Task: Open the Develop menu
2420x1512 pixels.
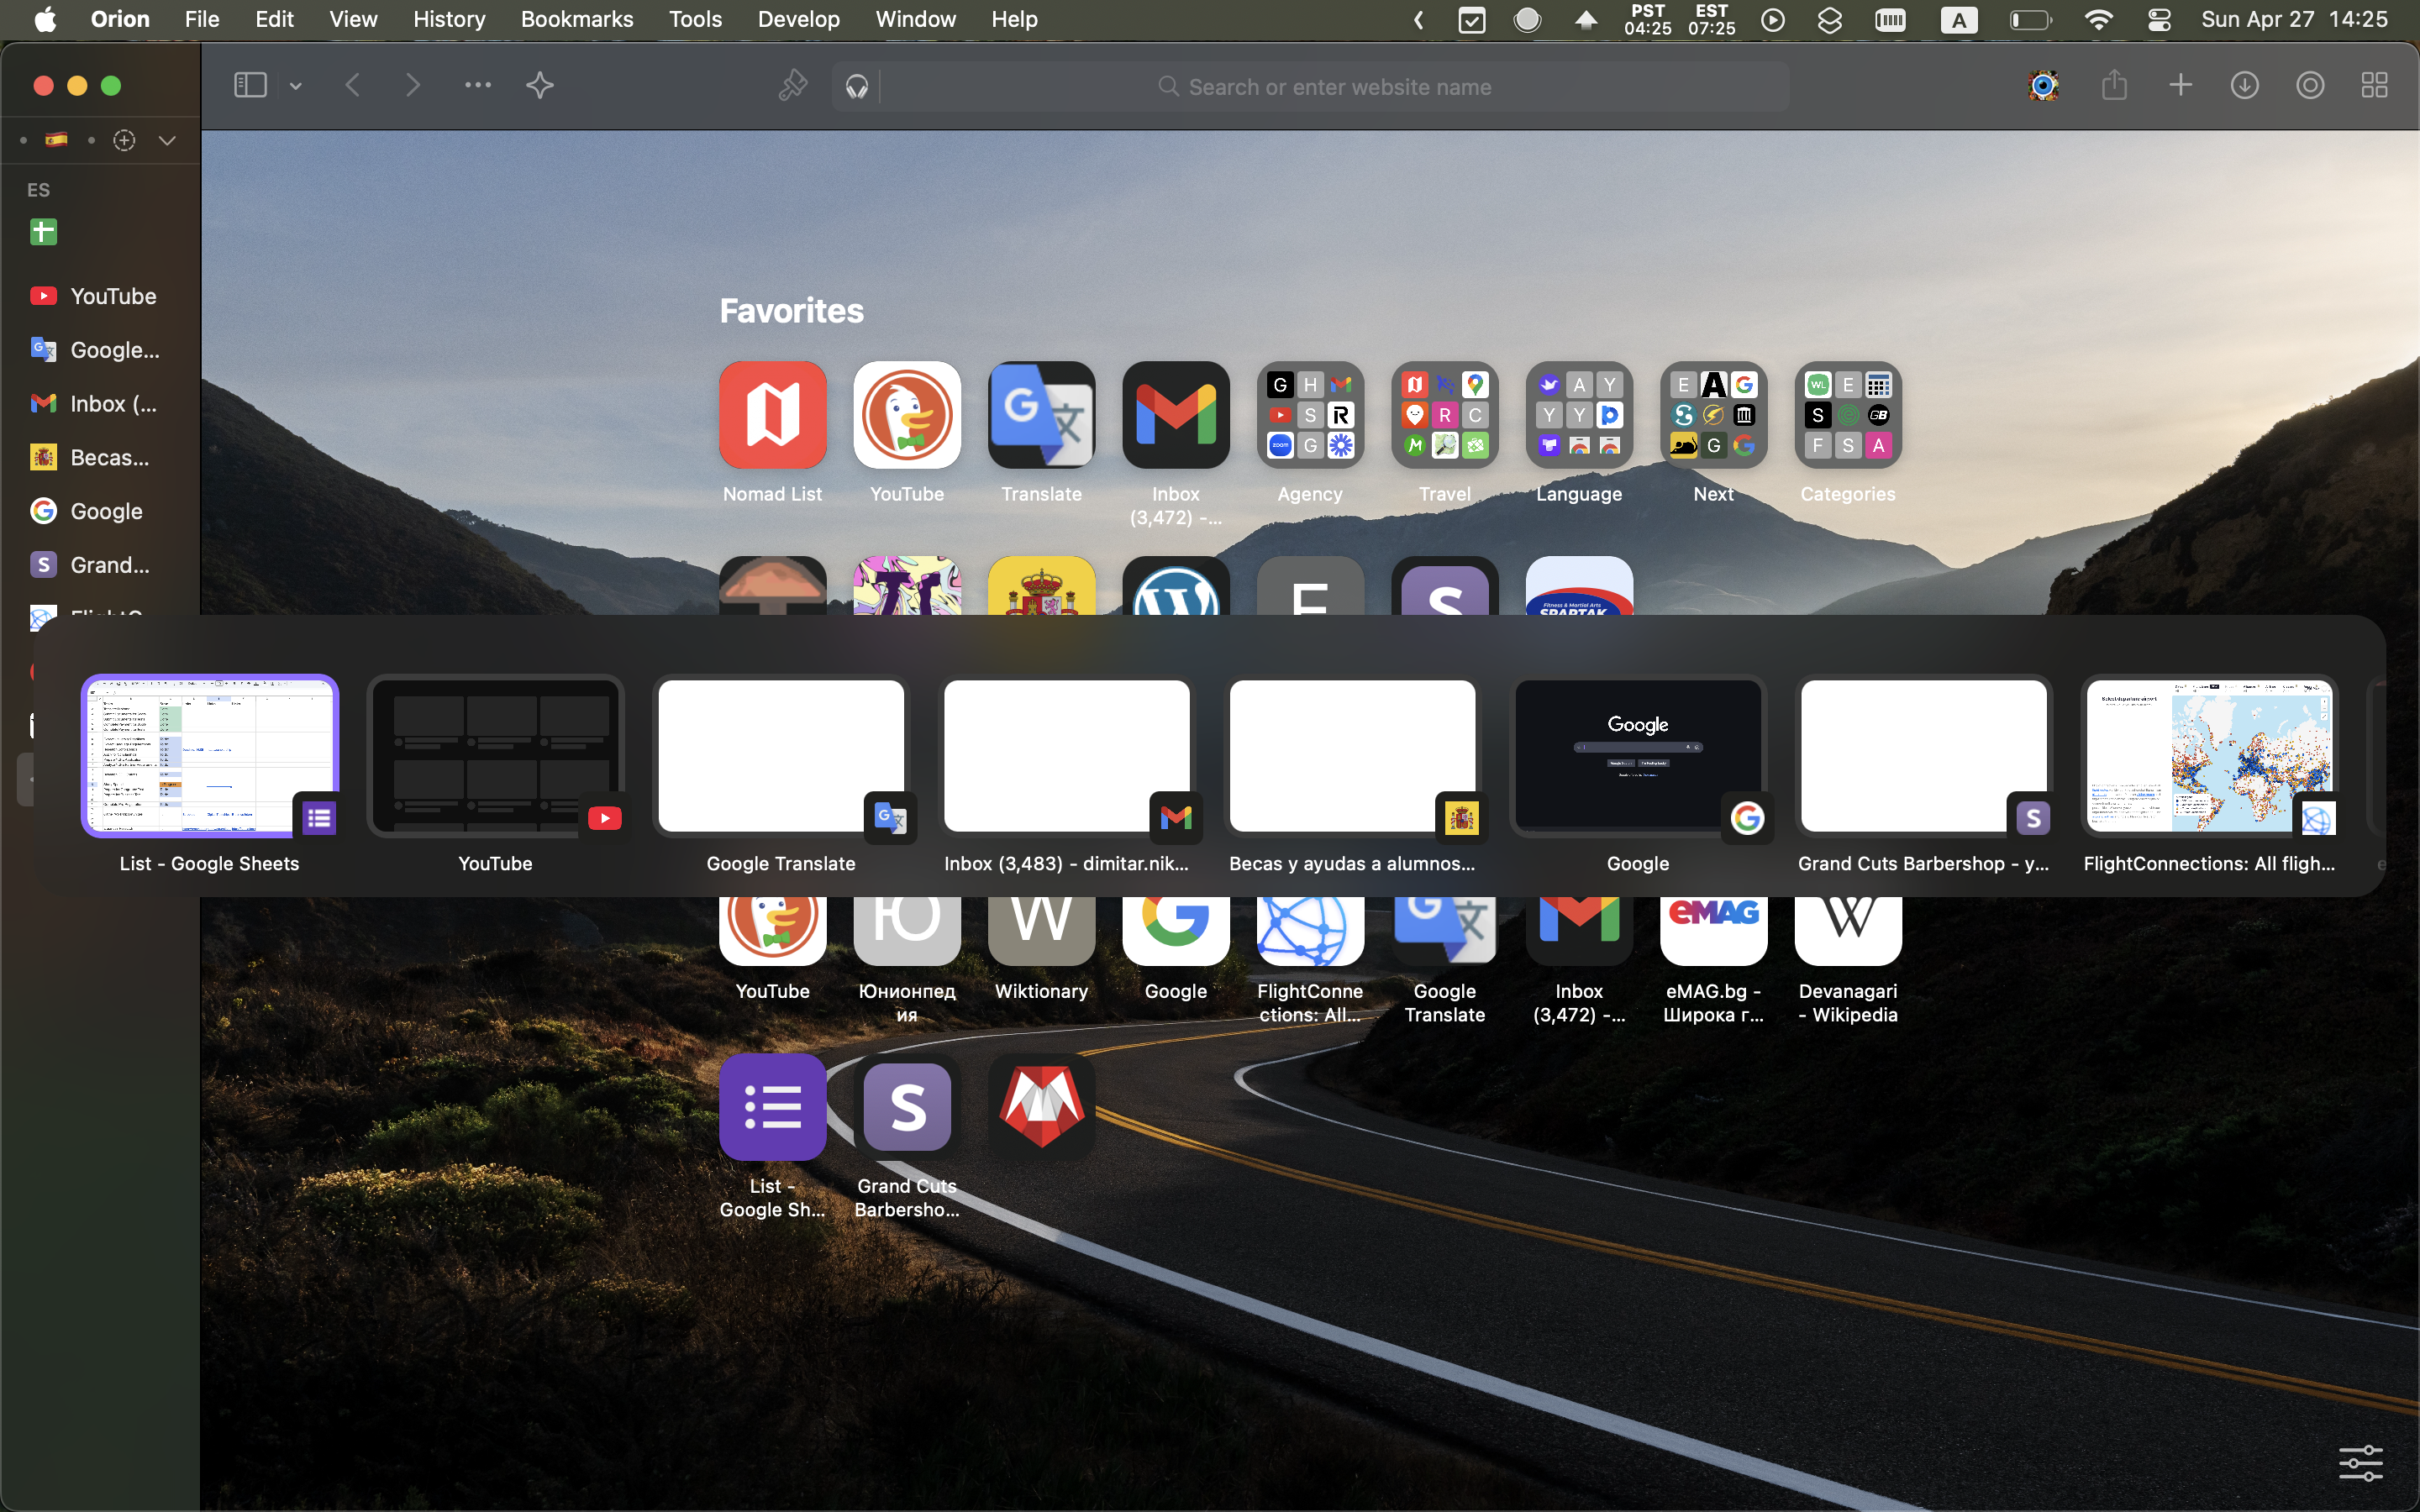Action: pyautogui.click(x=798, y=19)
